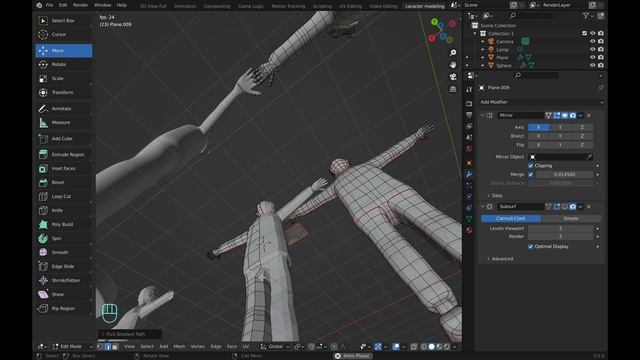Select the Shrink/Fatten tool
The image size is (640, 360).
[x=64, y=280]
